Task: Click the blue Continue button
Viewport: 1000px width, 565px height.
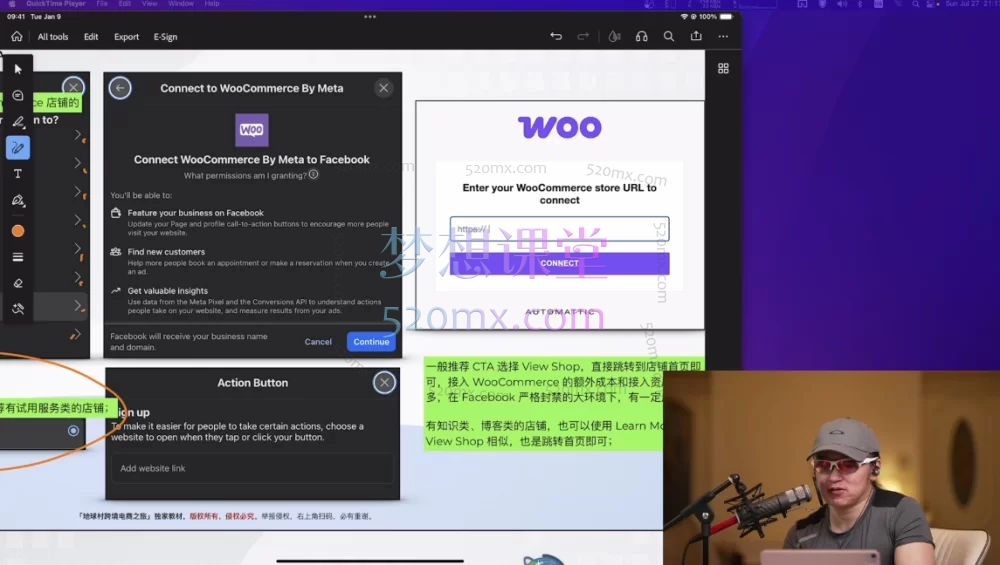Action: coord(371,342)
